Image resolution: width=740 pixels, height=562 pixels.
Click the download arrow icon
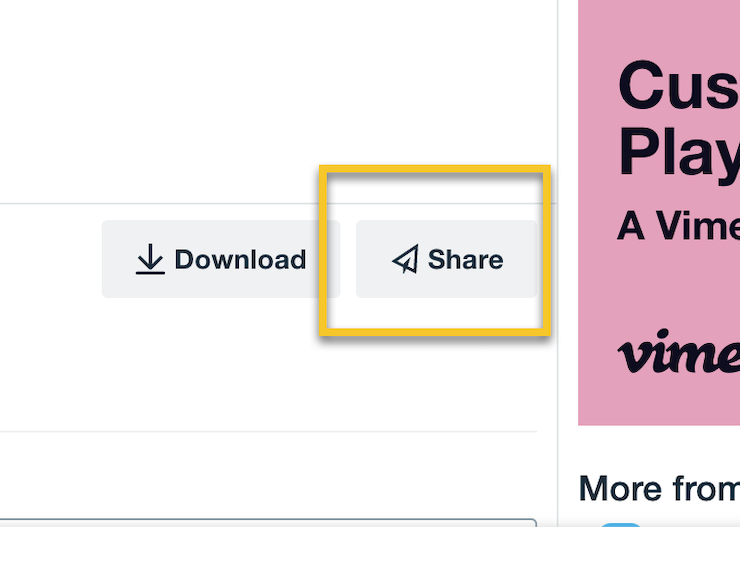[150, 259]
